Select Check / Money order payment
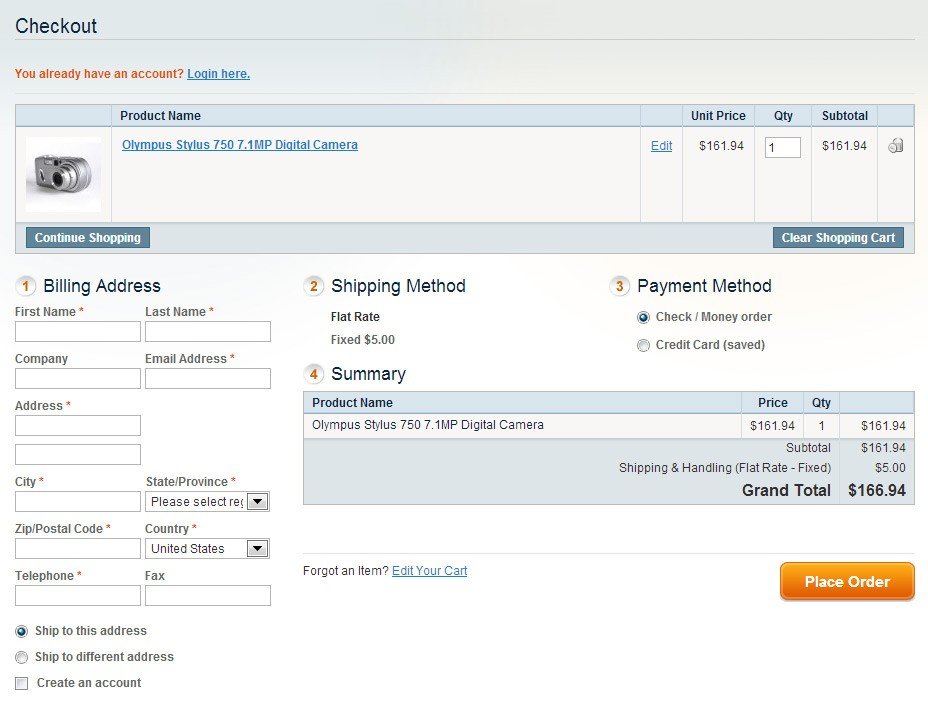Screen dimensions: 928x708 coord(643,317)
